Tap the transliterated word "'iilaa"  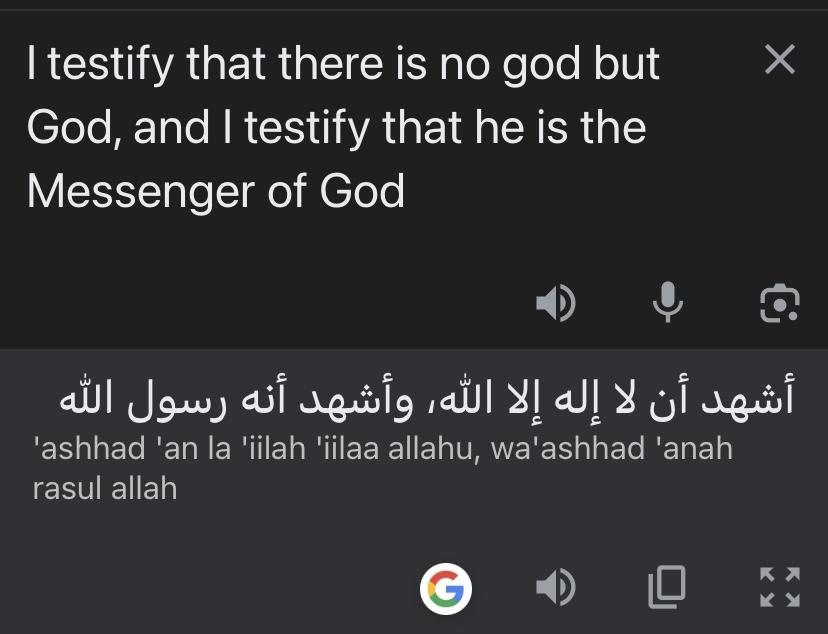pyautogui.click(x=352, y=448)
